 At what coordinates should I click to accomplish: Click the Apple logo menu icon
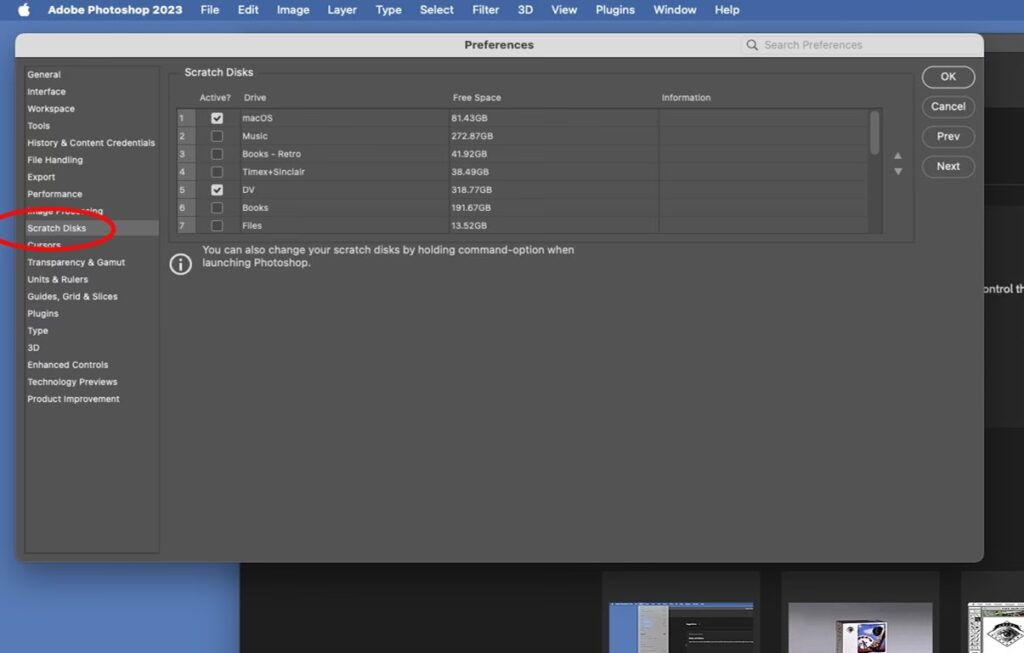24,10
